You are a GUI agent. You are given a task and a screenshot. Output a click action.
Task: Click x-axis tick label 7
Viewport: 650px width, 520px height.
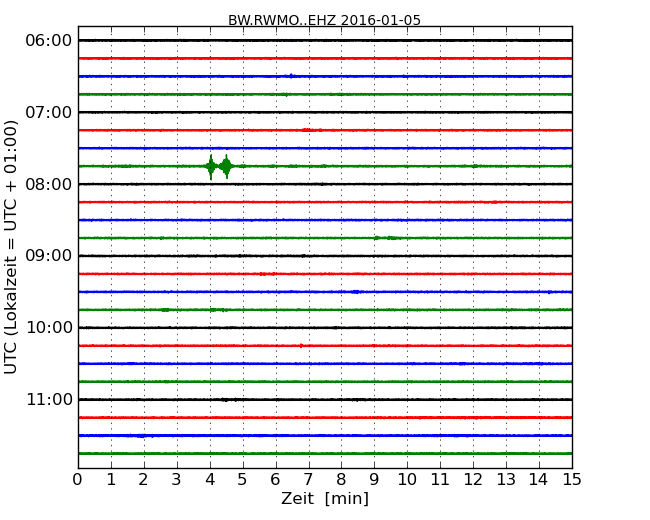[x=308, y=480]
